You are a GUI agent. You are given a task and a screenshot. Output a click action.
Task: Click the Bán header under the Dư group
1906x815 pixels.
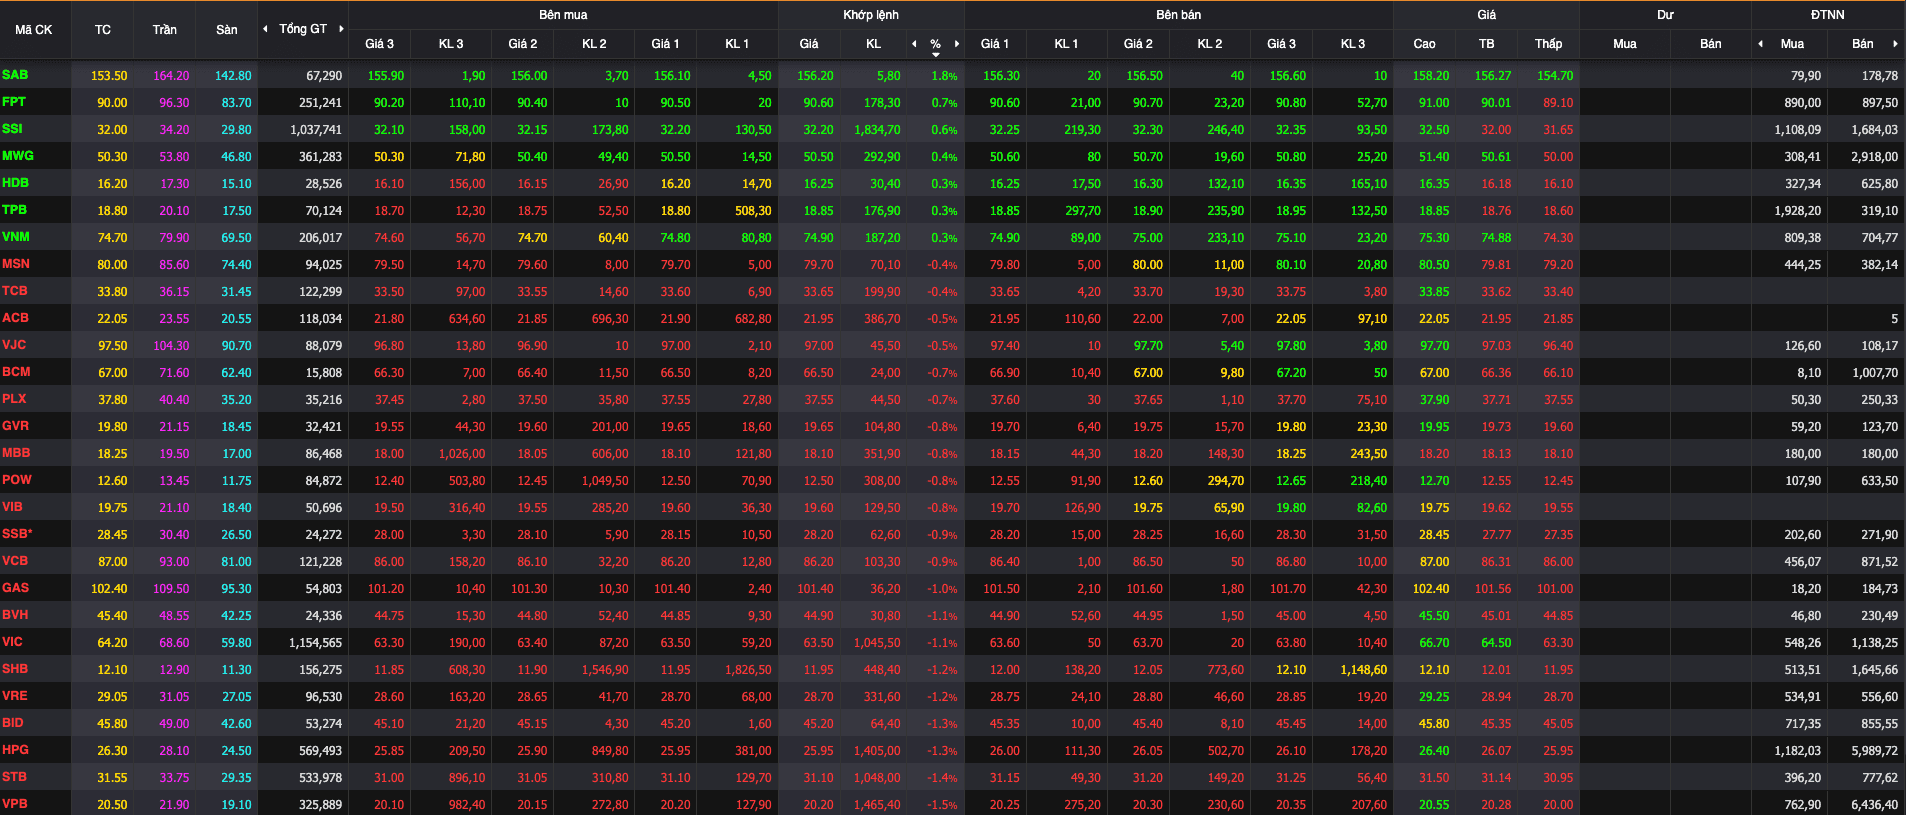tap(1711, 44)
